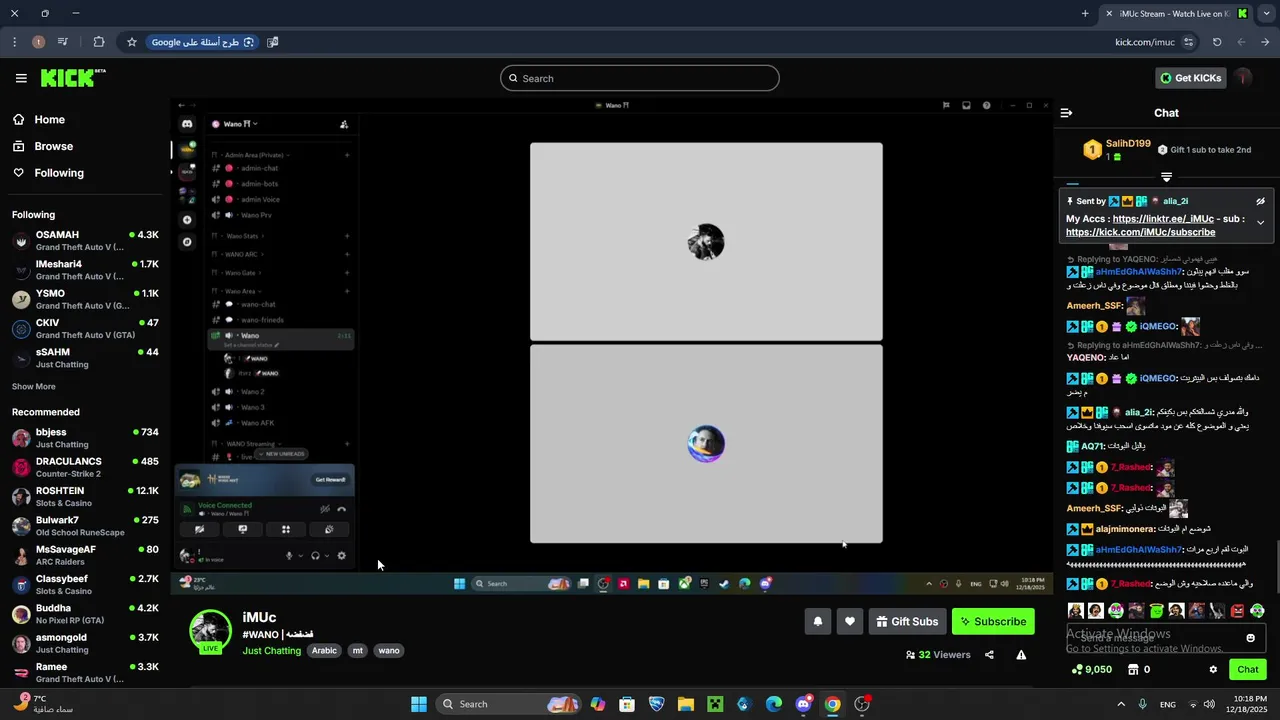
Task: Click SalihD199 top gifter entry
Action: click(x=1118, y=150)
